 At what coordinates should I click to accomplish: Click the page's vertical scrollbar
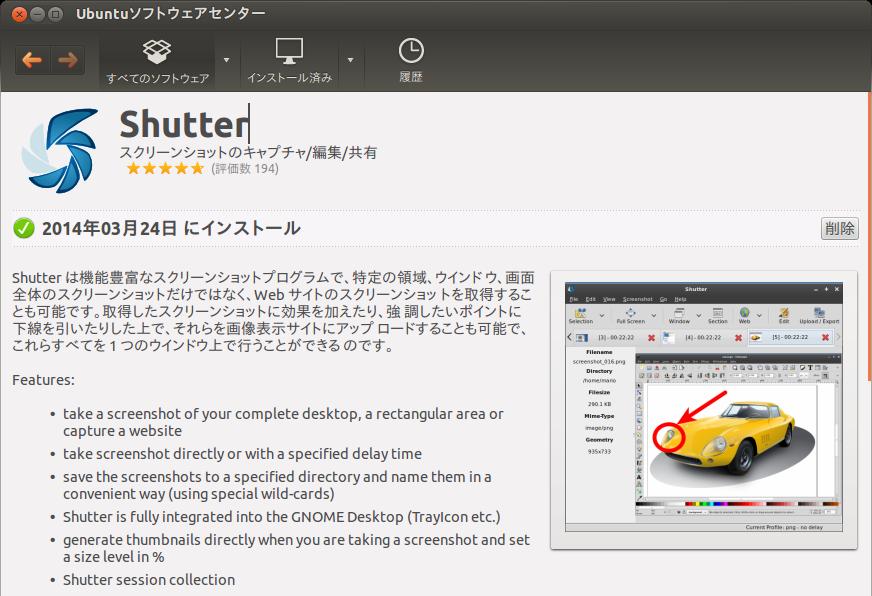tap(869, 236)
